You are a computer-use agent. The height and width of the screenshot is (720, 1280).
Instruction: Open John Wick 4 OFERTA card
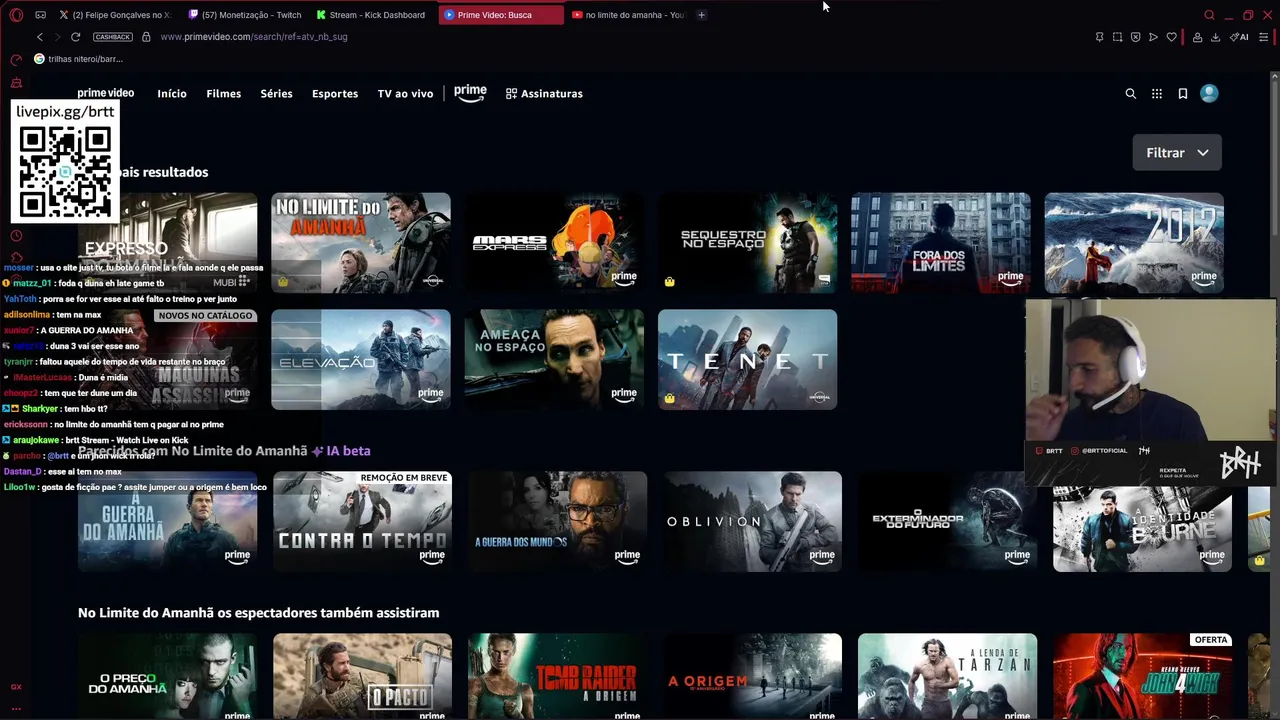[x=1142, y=677]
